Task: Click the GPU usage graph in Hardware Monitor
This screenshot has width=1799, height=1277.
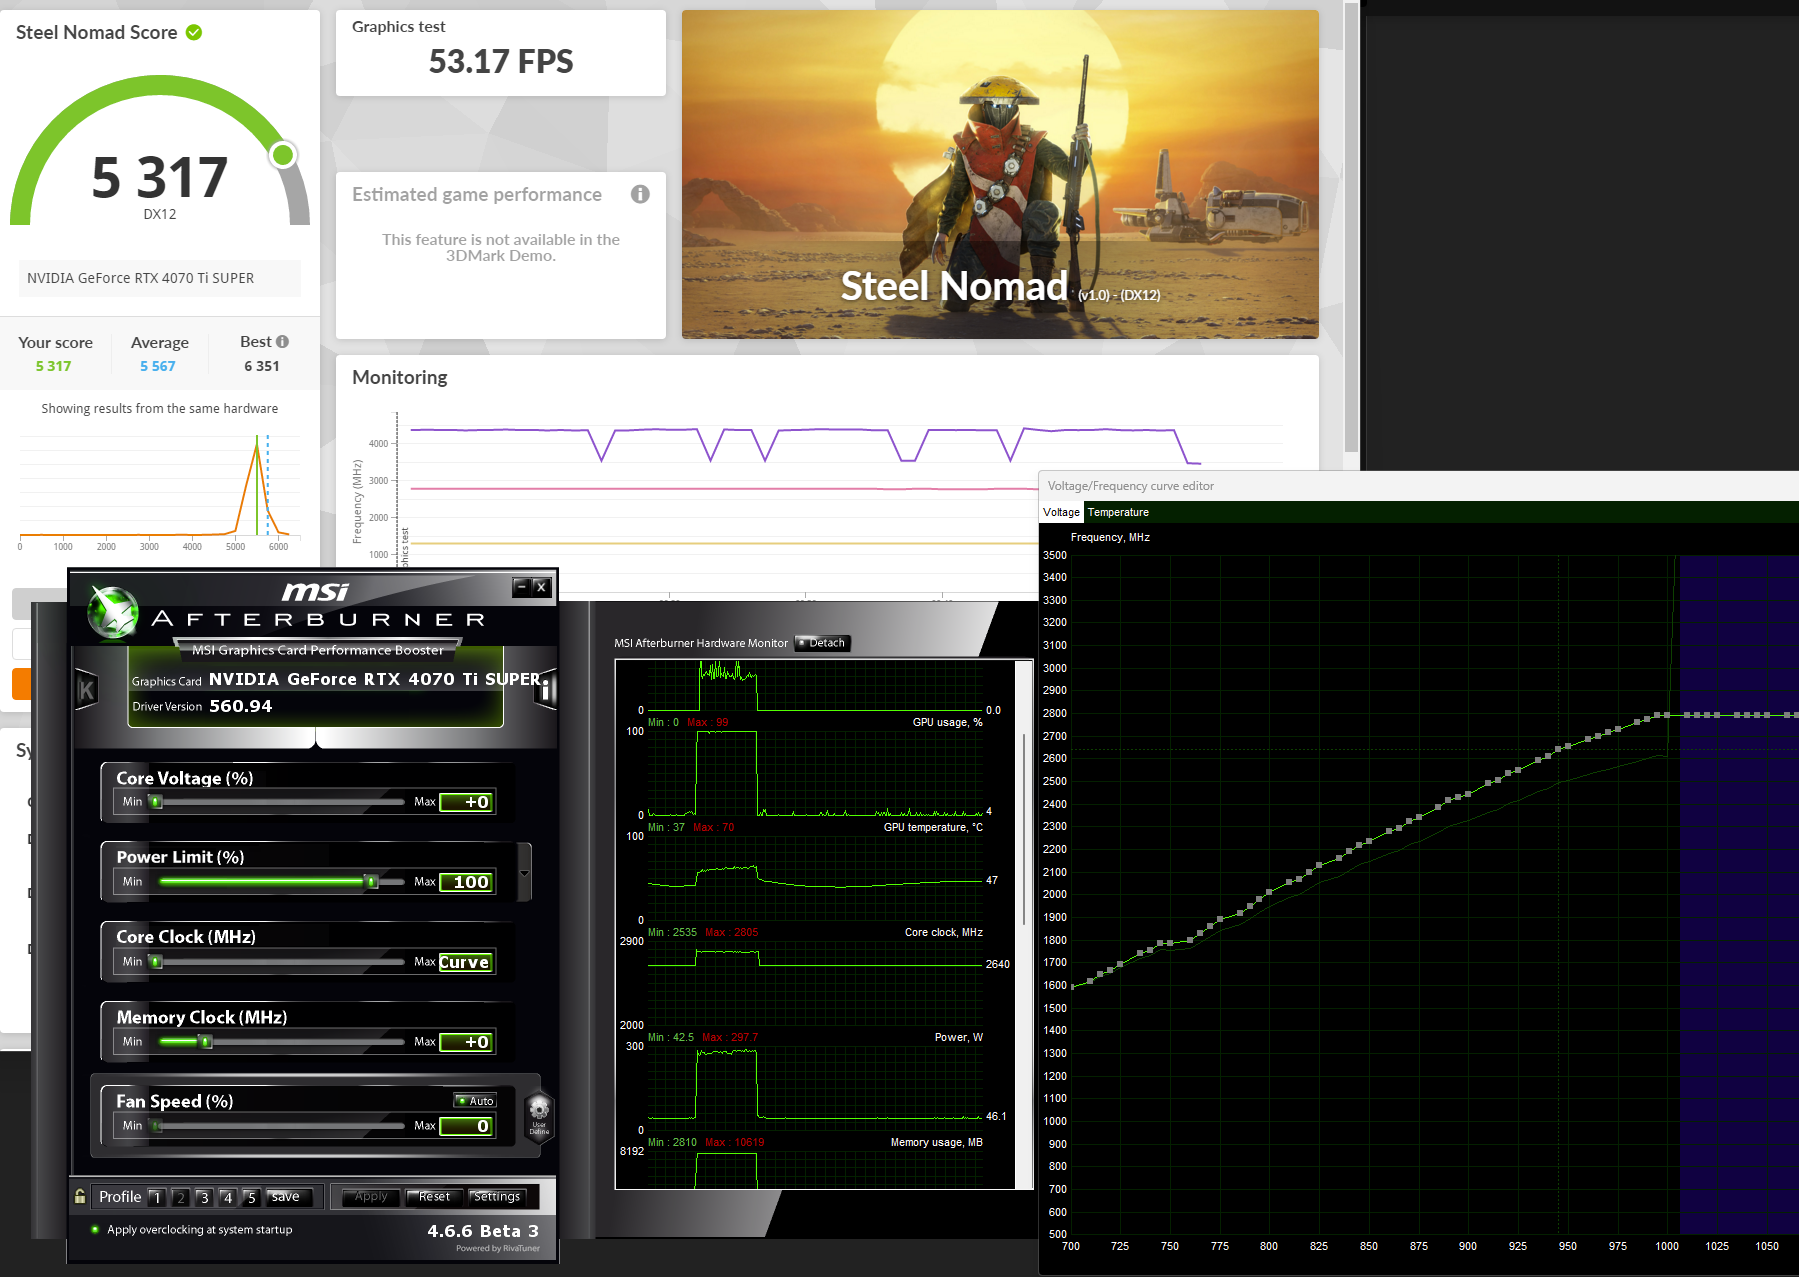Action: click(815, 774)
